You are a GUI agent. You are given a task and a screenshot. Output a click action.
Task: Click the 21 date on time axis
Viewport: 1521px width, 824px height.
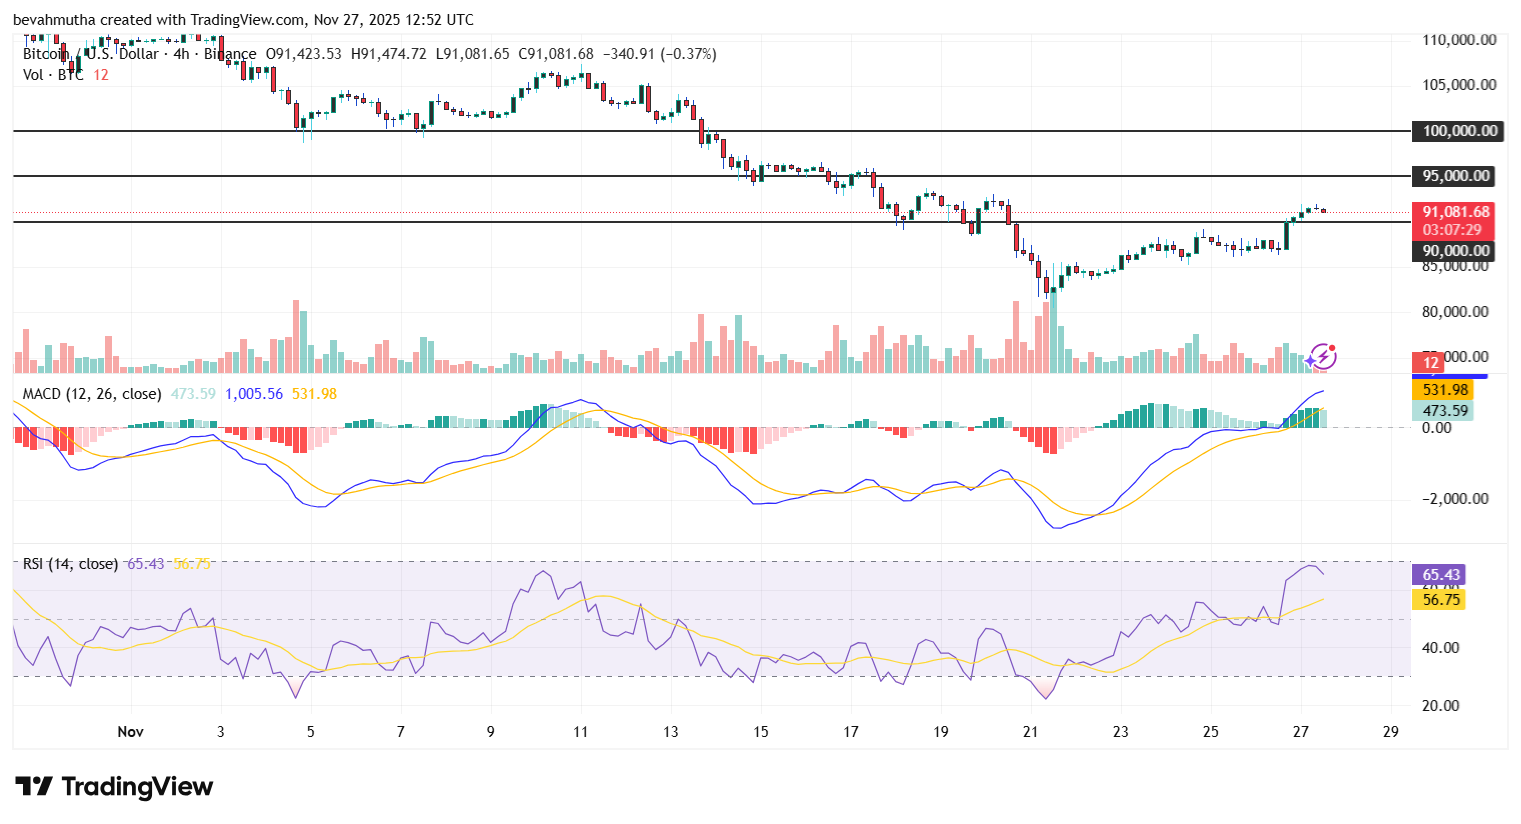(x=1030, y=732)
